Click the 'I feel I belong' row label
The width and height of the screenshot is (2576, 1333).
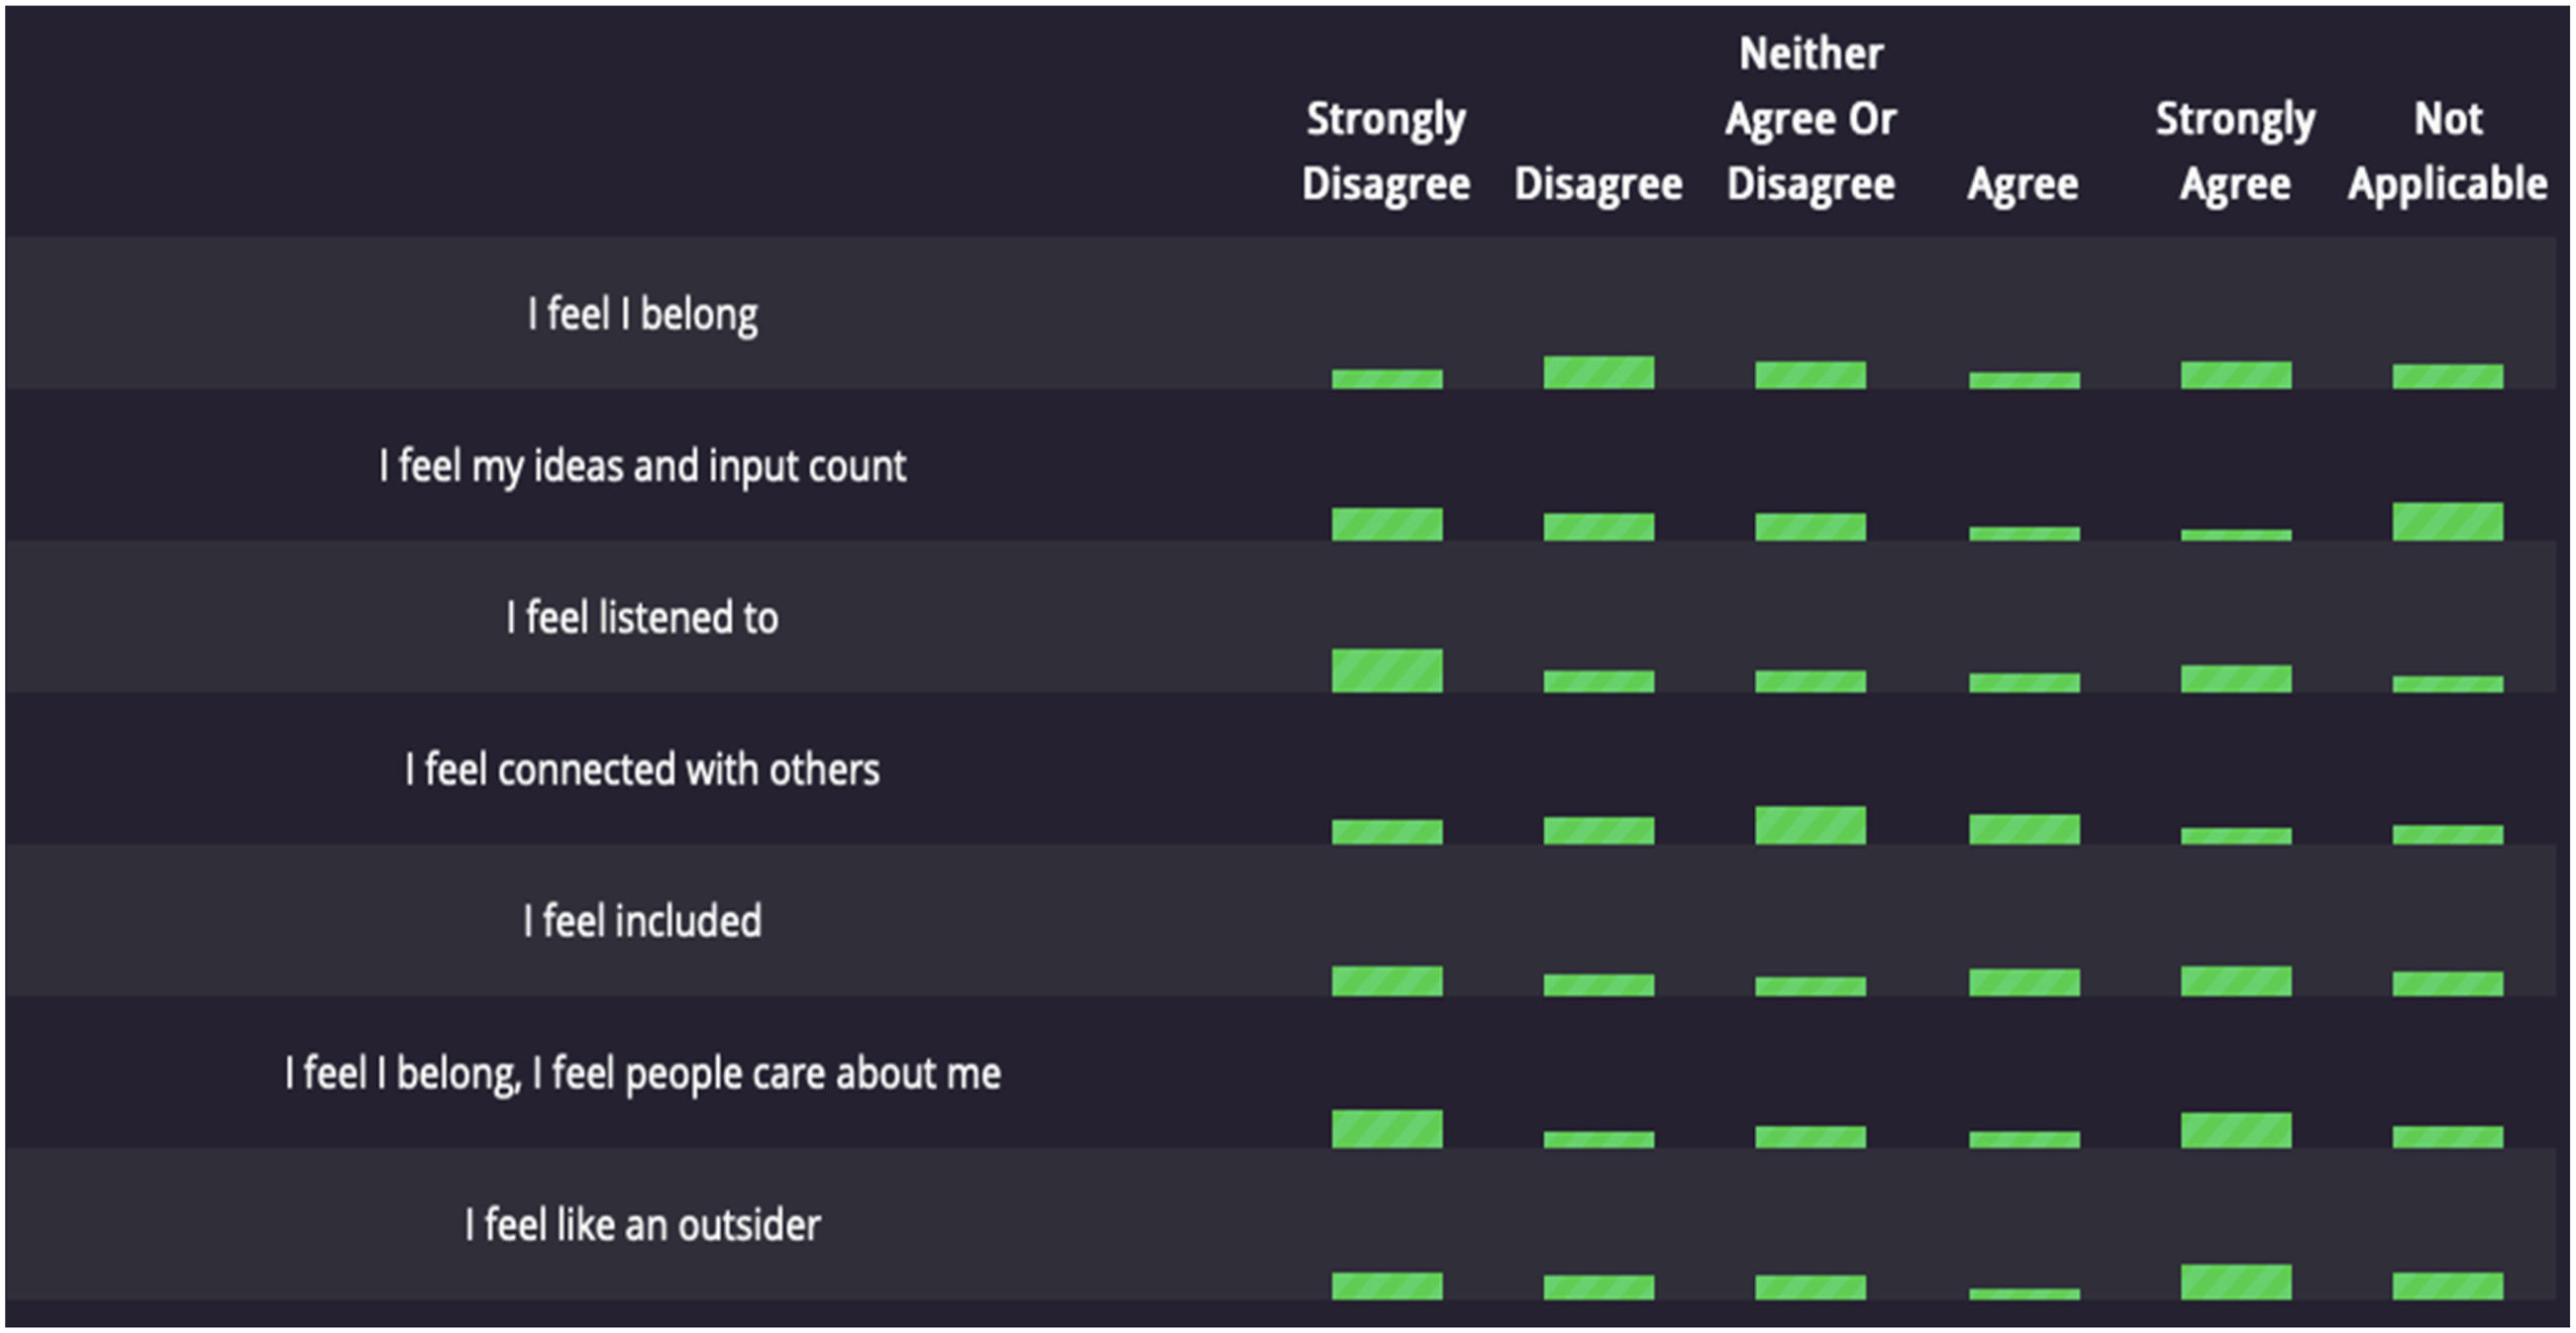tap(642, 314)
